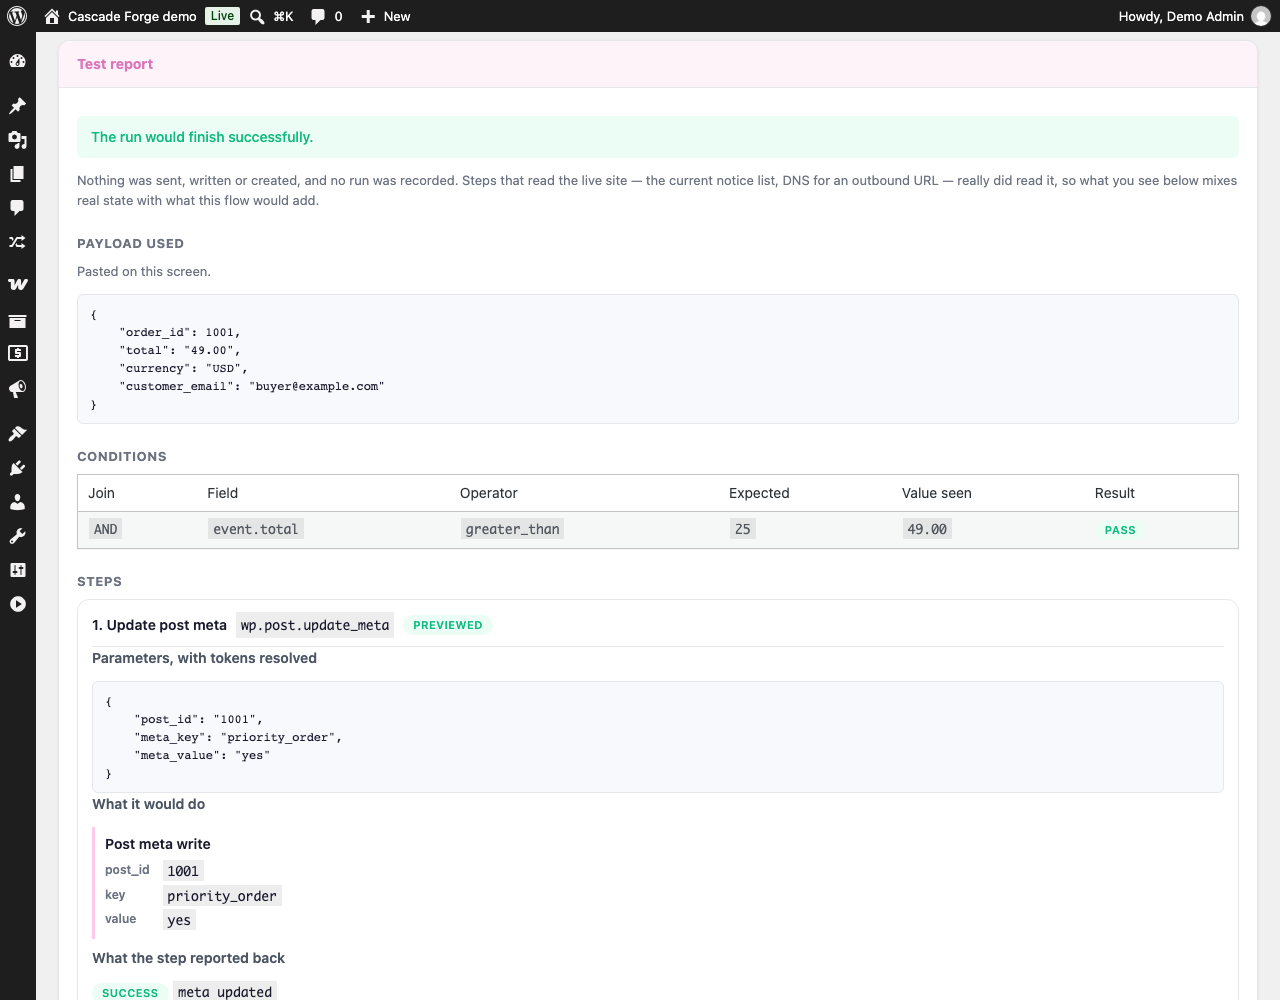The image size is (1280, 1000).
Task: Select the greater_than operator cell
Action: click(x=512, y=529)
